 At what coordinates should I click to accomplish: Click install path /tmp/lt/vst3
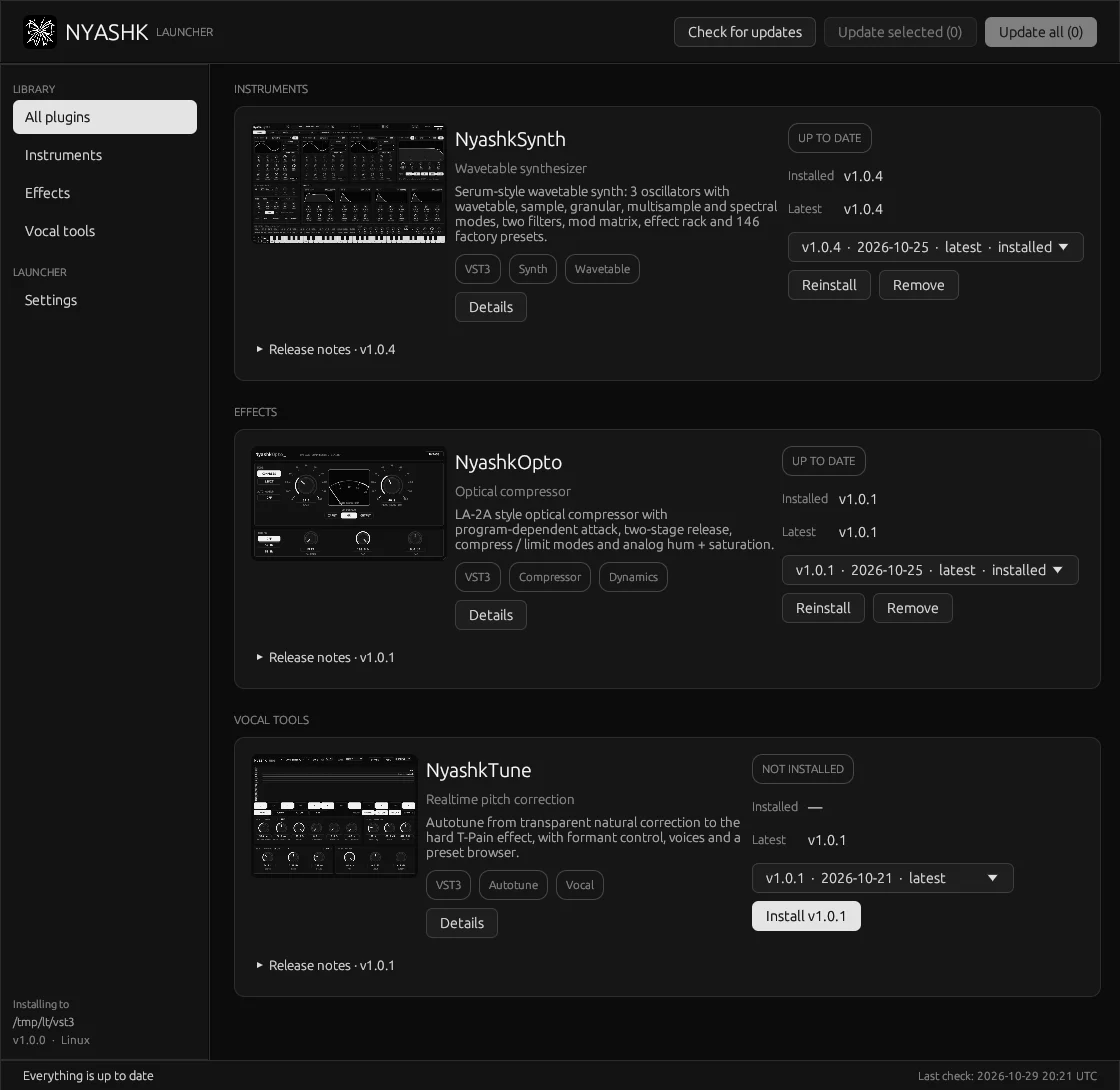(44, 1022)
